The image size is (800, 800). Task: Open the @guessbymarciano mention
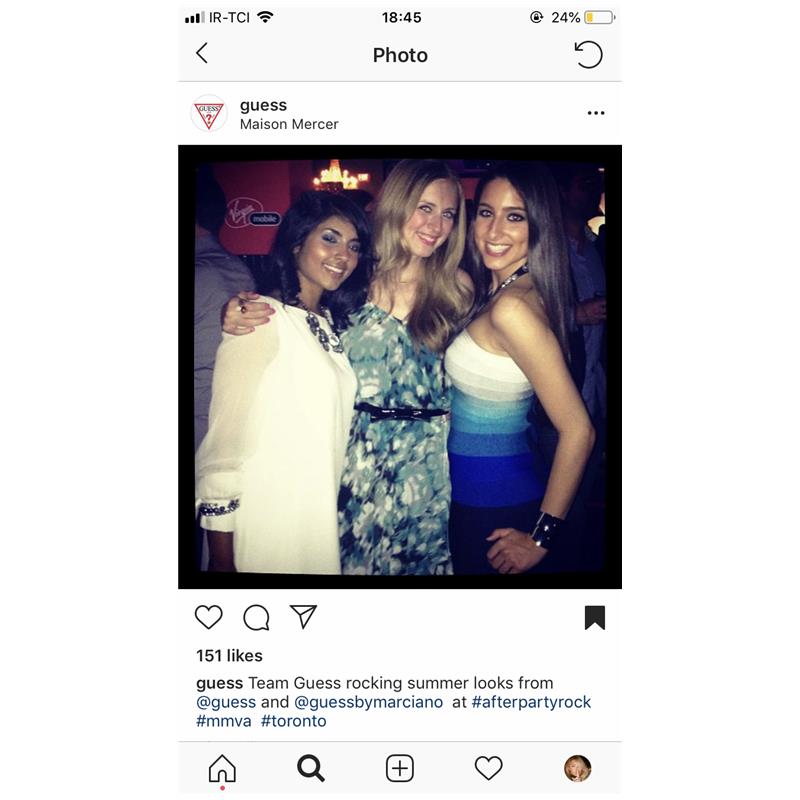click(x=368, y=702)
